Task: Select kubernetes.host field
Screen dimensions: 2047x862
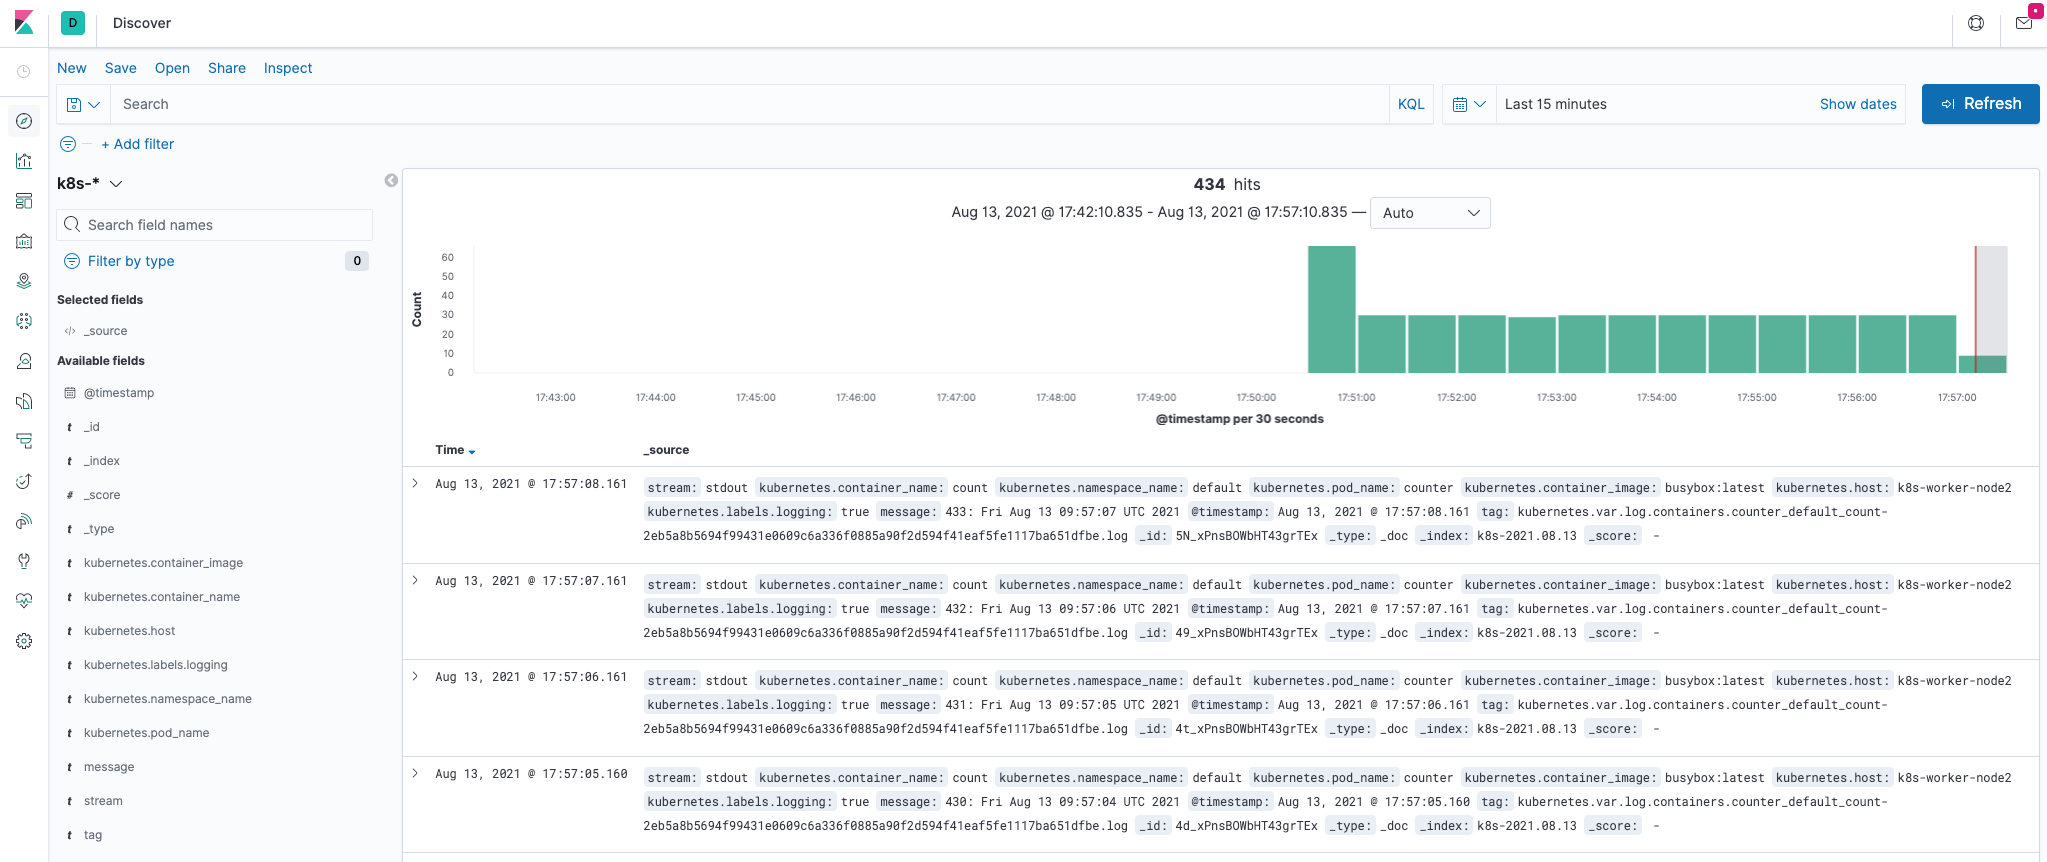Action: click(x=129, y=631)
